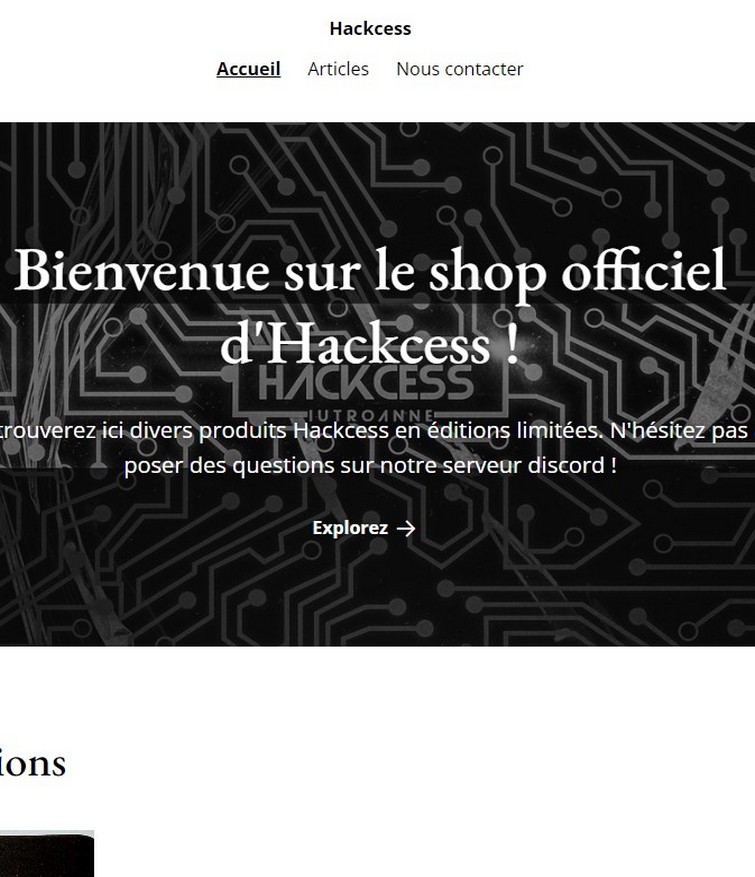
Task: Click the IUTROANNE text under the logo
Action: click(370, 416)
